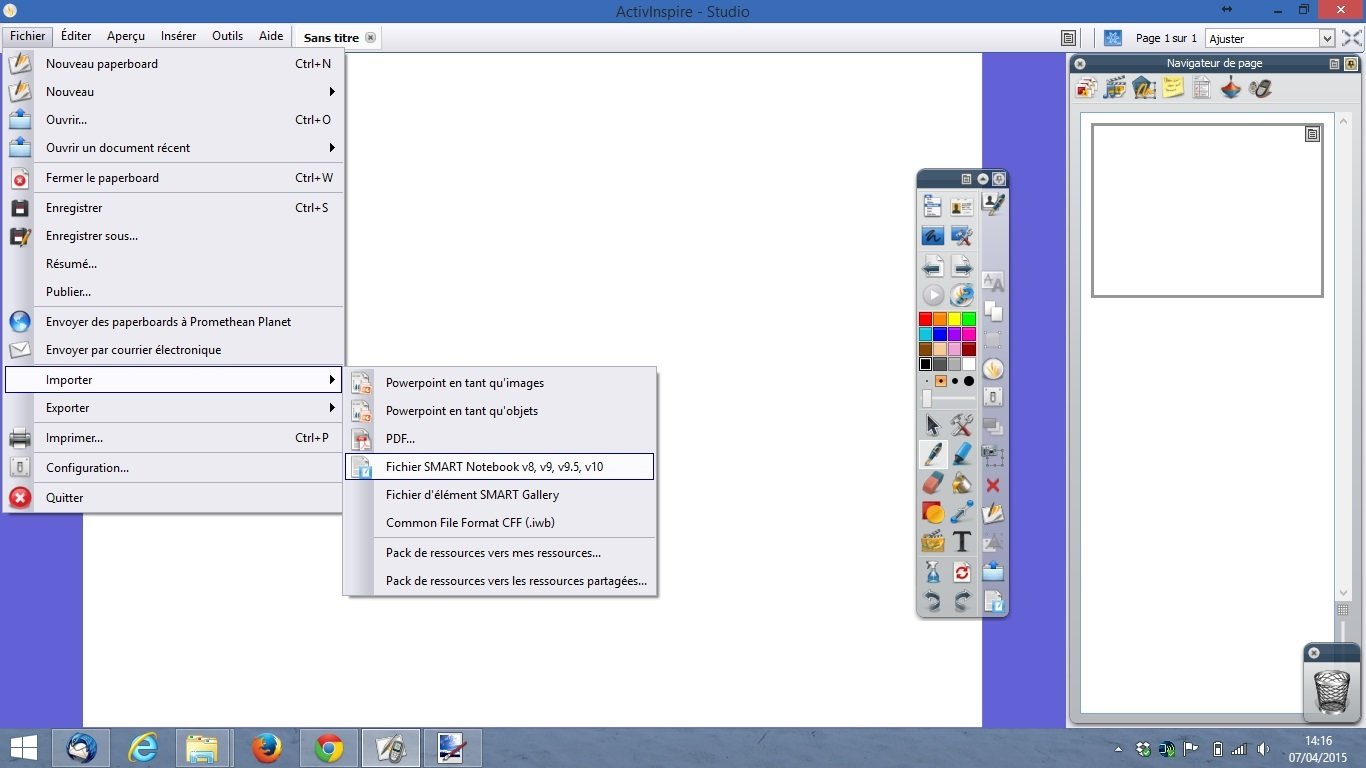Viewport: 1366px width, 768px height.
Task: Select Common File Format CFF (.iwb)
Action: click(x=499, y=522)
